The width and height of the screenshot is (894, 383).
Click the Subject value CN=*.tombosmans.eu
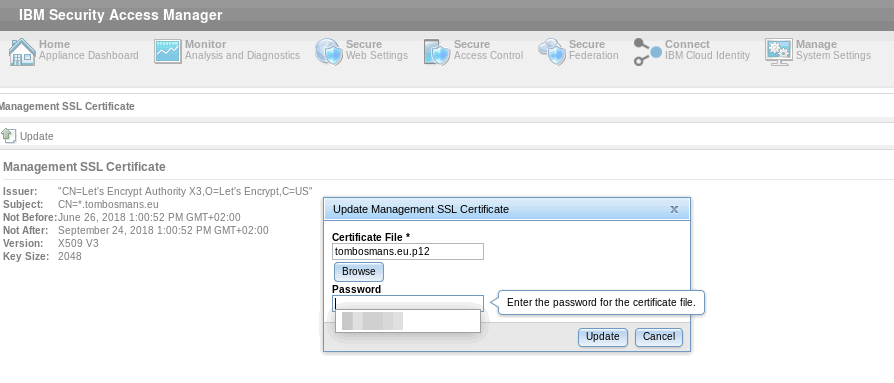point(108,204)
